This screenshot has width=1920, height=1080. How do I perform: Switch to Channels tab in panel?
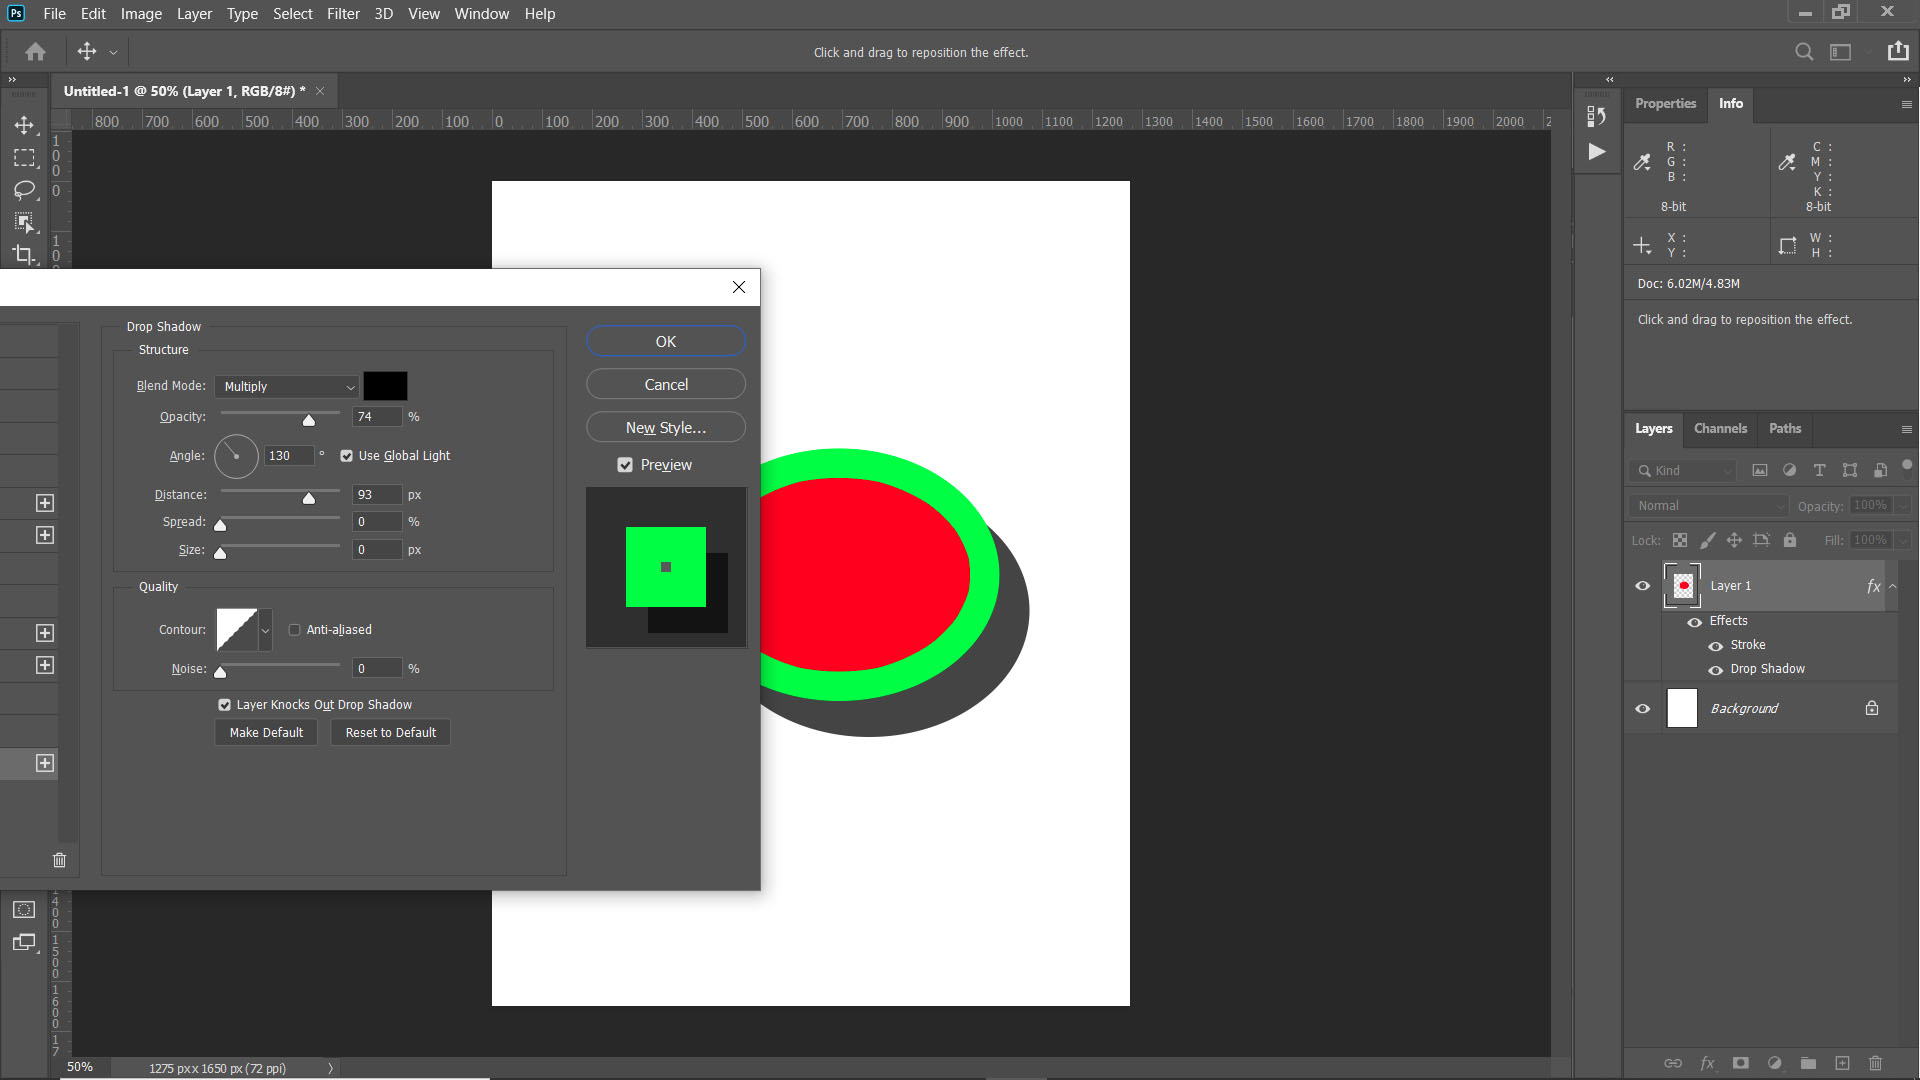pos(1721,427)
